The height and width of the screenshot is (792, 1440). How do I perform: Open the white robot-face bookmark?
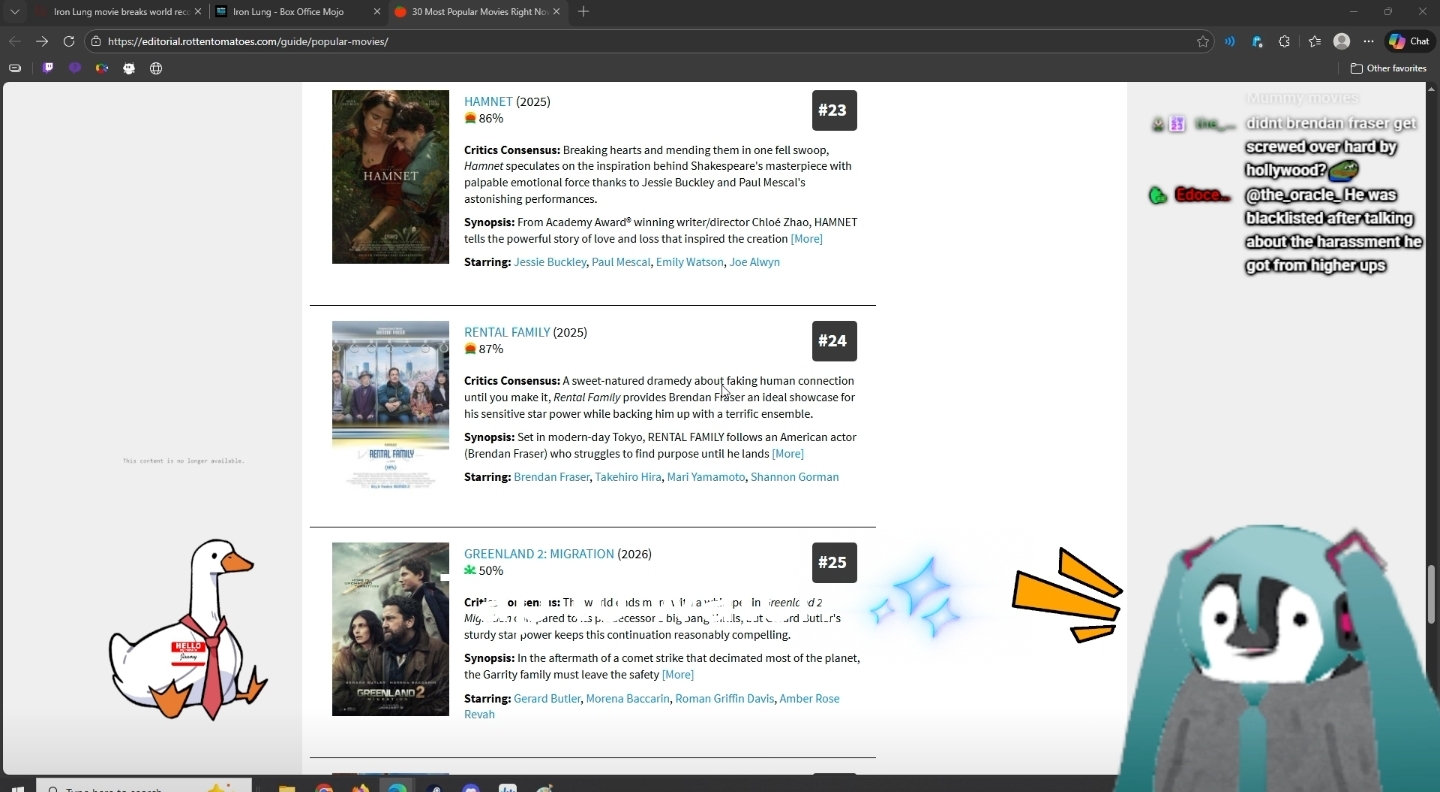pyautogui.click(x=129, y=68)
